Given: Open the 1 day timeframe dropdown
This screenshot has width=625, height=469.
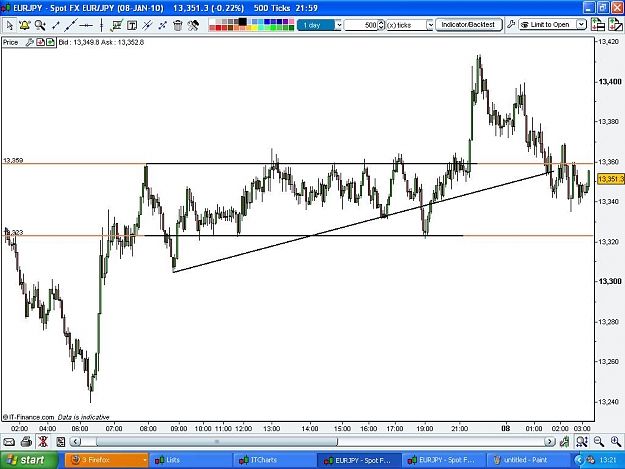Looking at the screenshot, I should coord(338,25).
